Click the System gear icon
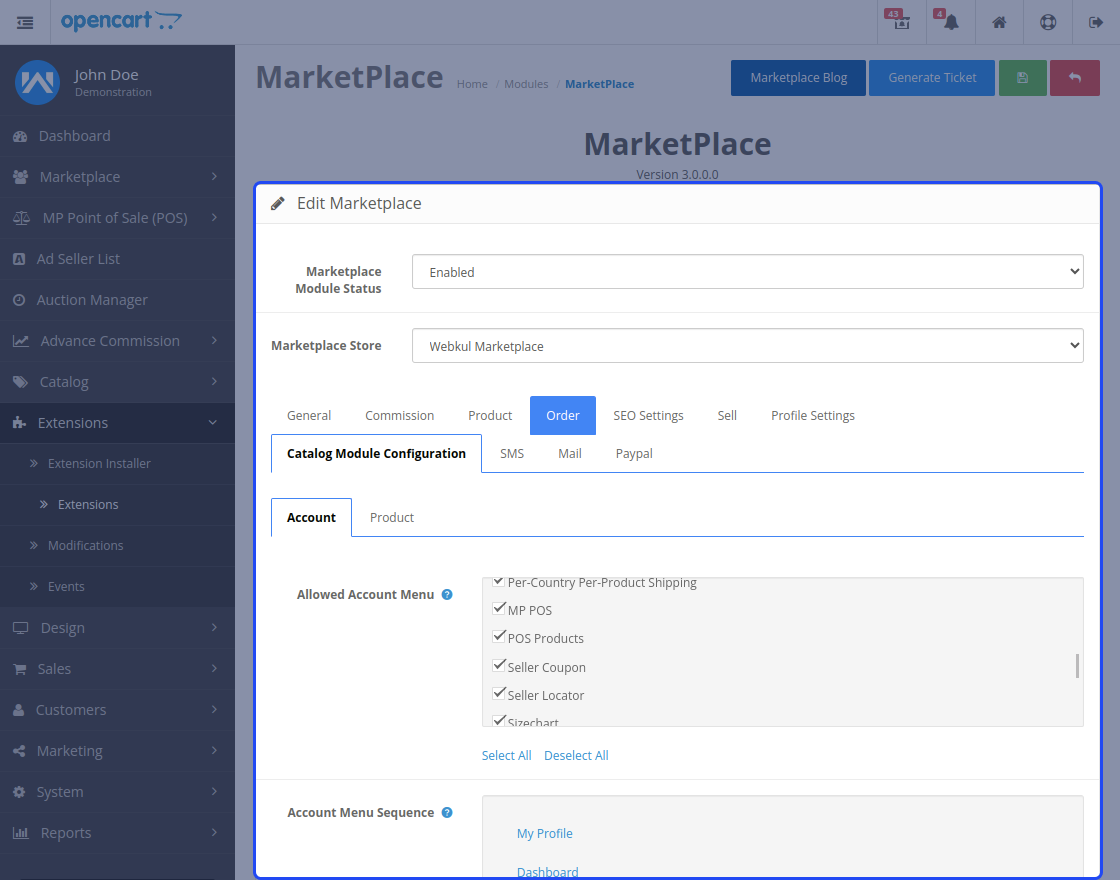This screenshot has width=1120, height=880. click(x=19, y=792)
